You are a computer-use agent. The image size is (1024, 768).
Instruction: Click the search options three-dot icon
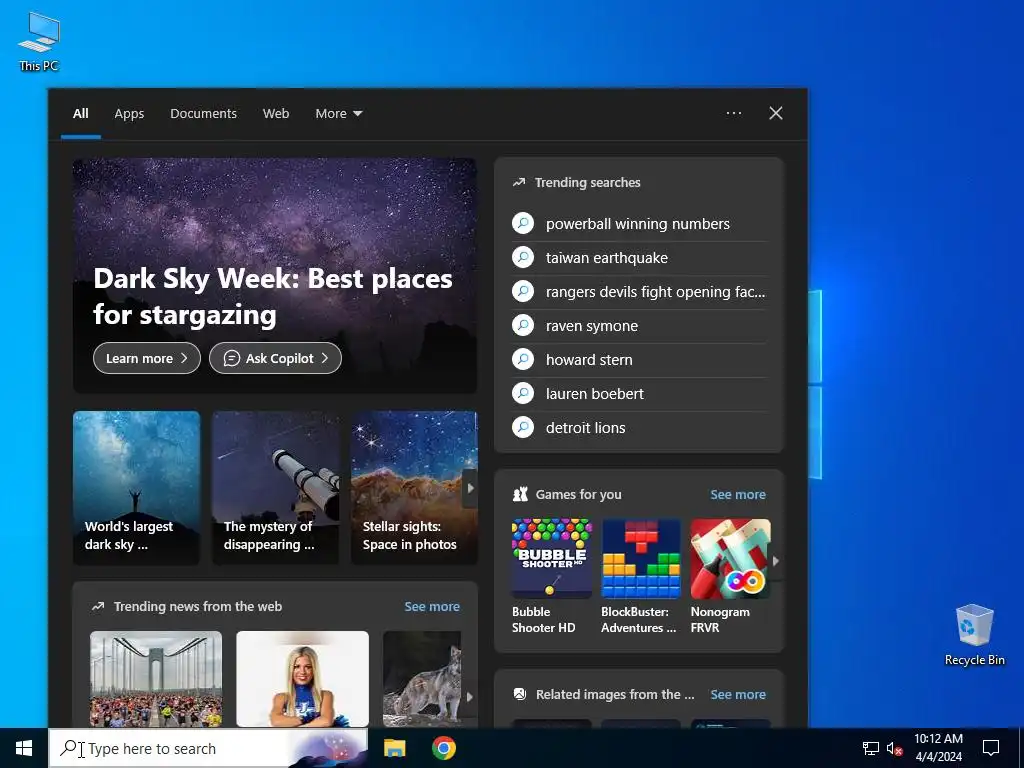click(734, 113)
